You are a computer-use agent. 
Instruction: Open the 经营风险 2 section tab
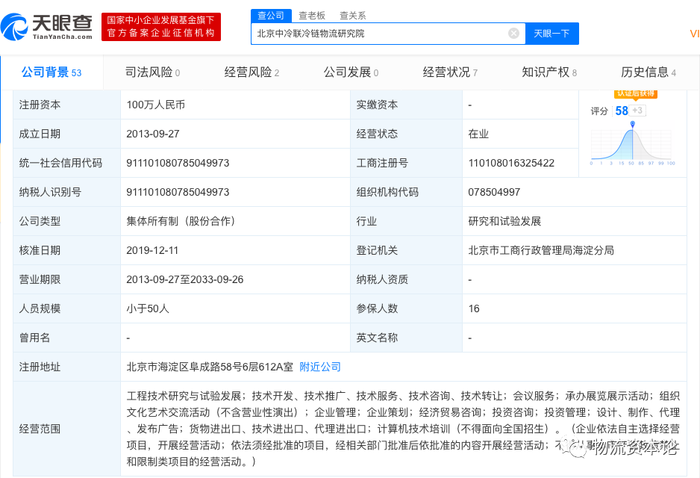pyautogui.click(x=251, y=72)
